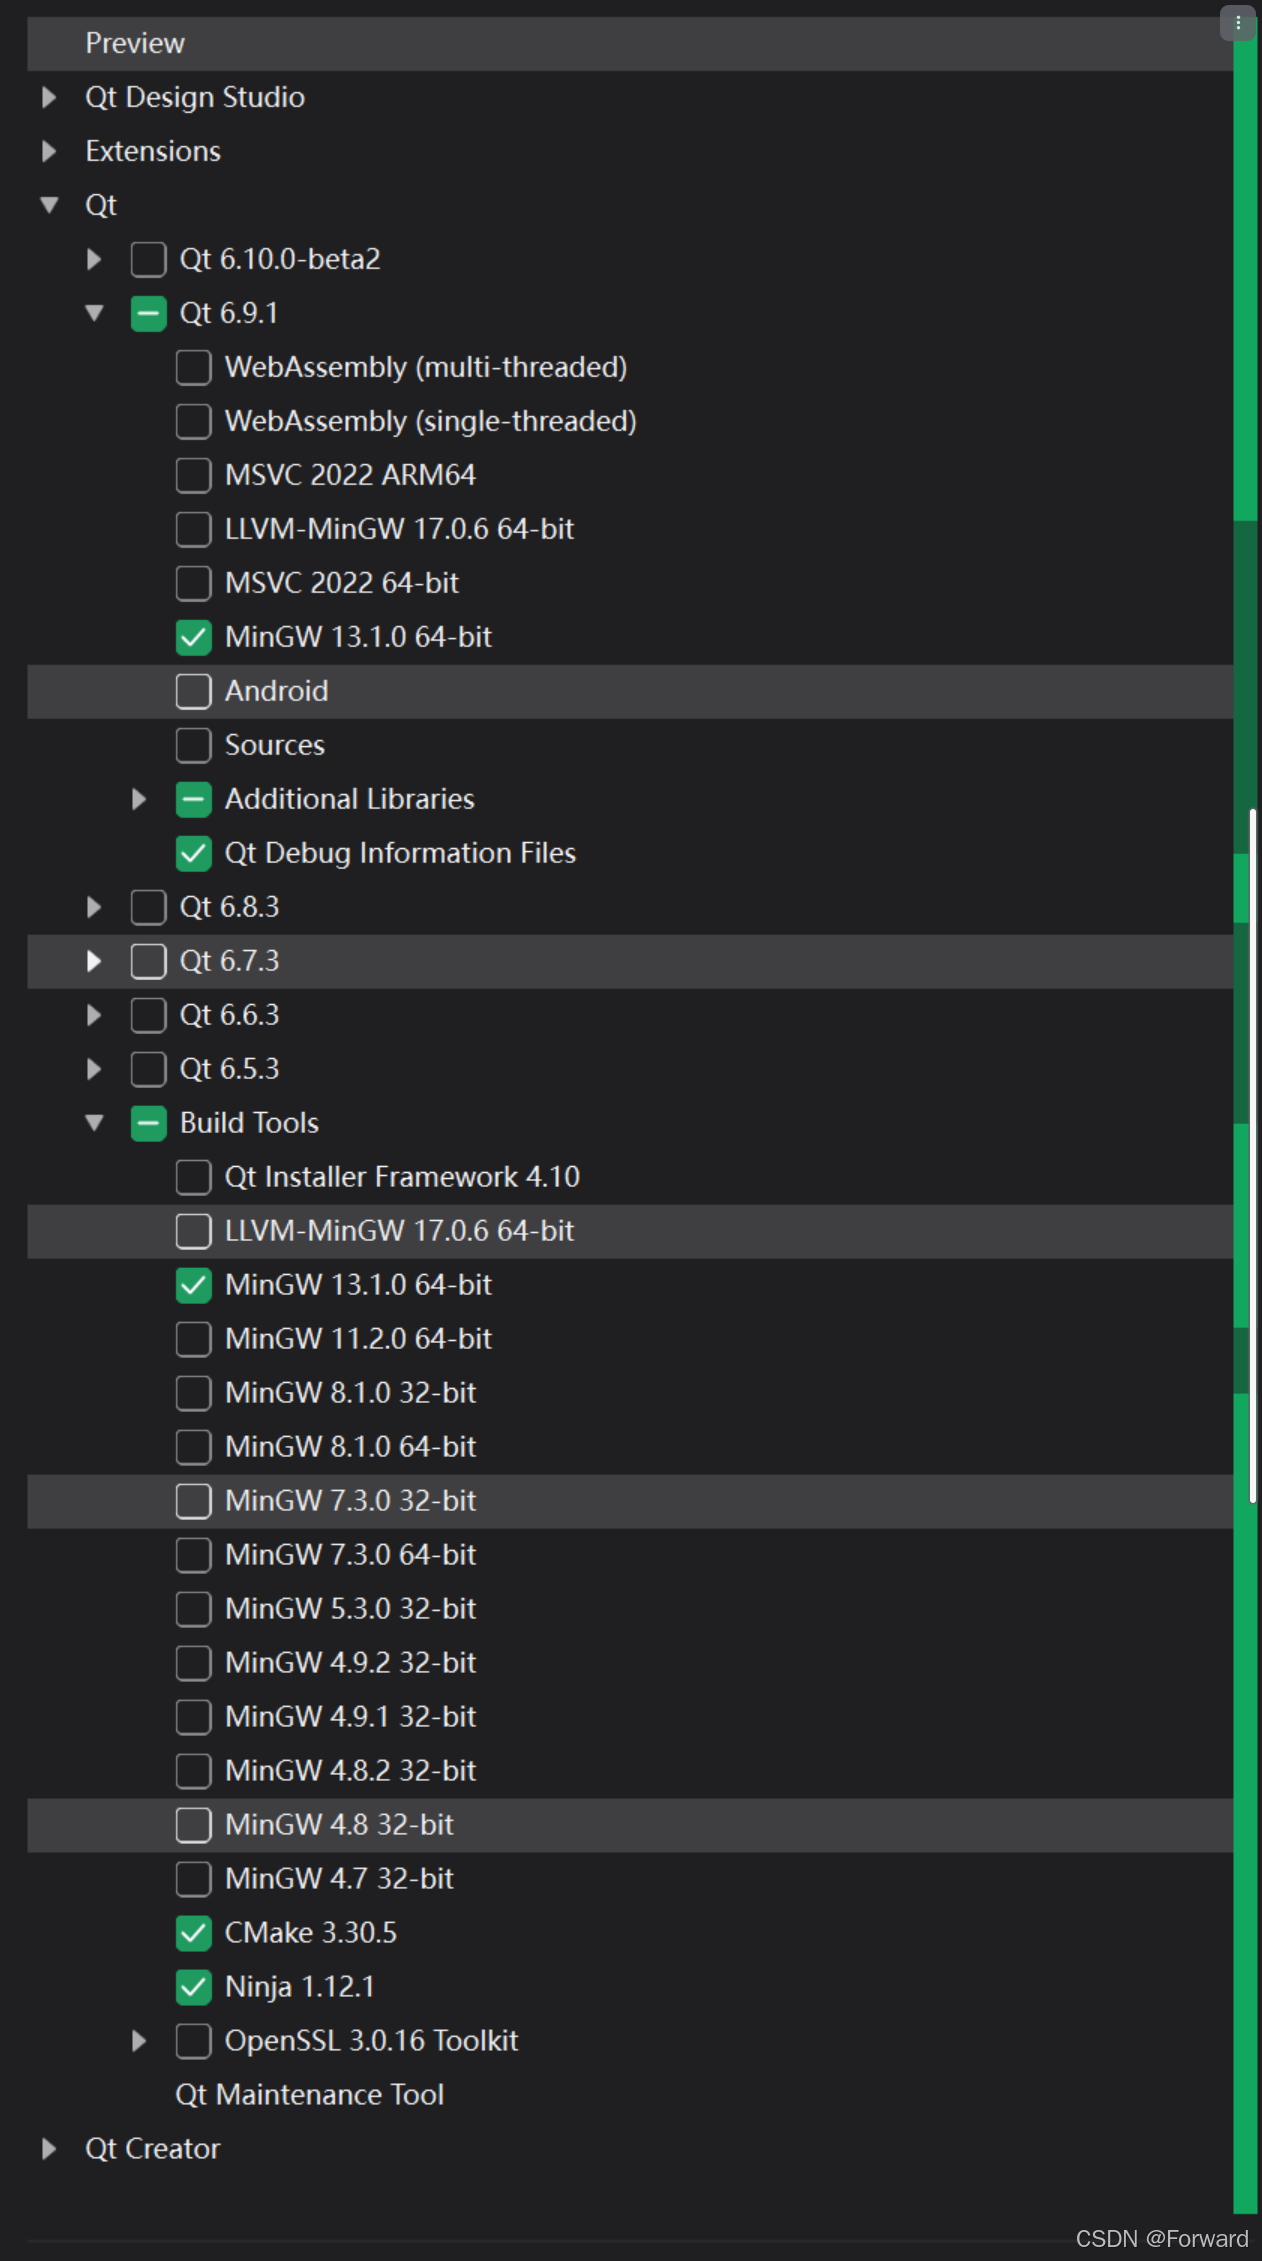
Task: Click the Ninja 1.12.1 label
Action: coord(299,1987)
